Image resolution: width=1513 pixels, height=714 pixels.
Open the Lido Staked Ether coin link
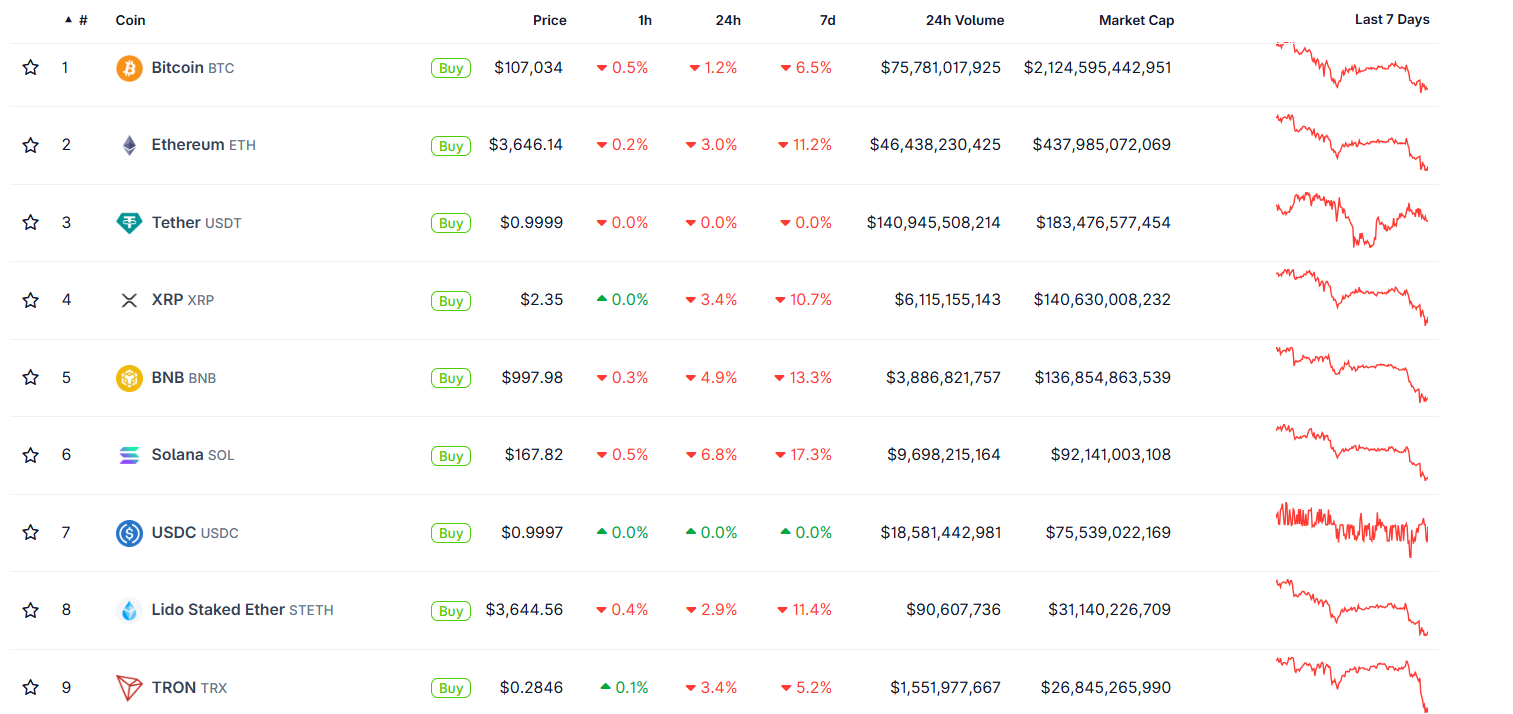(218, 610)
